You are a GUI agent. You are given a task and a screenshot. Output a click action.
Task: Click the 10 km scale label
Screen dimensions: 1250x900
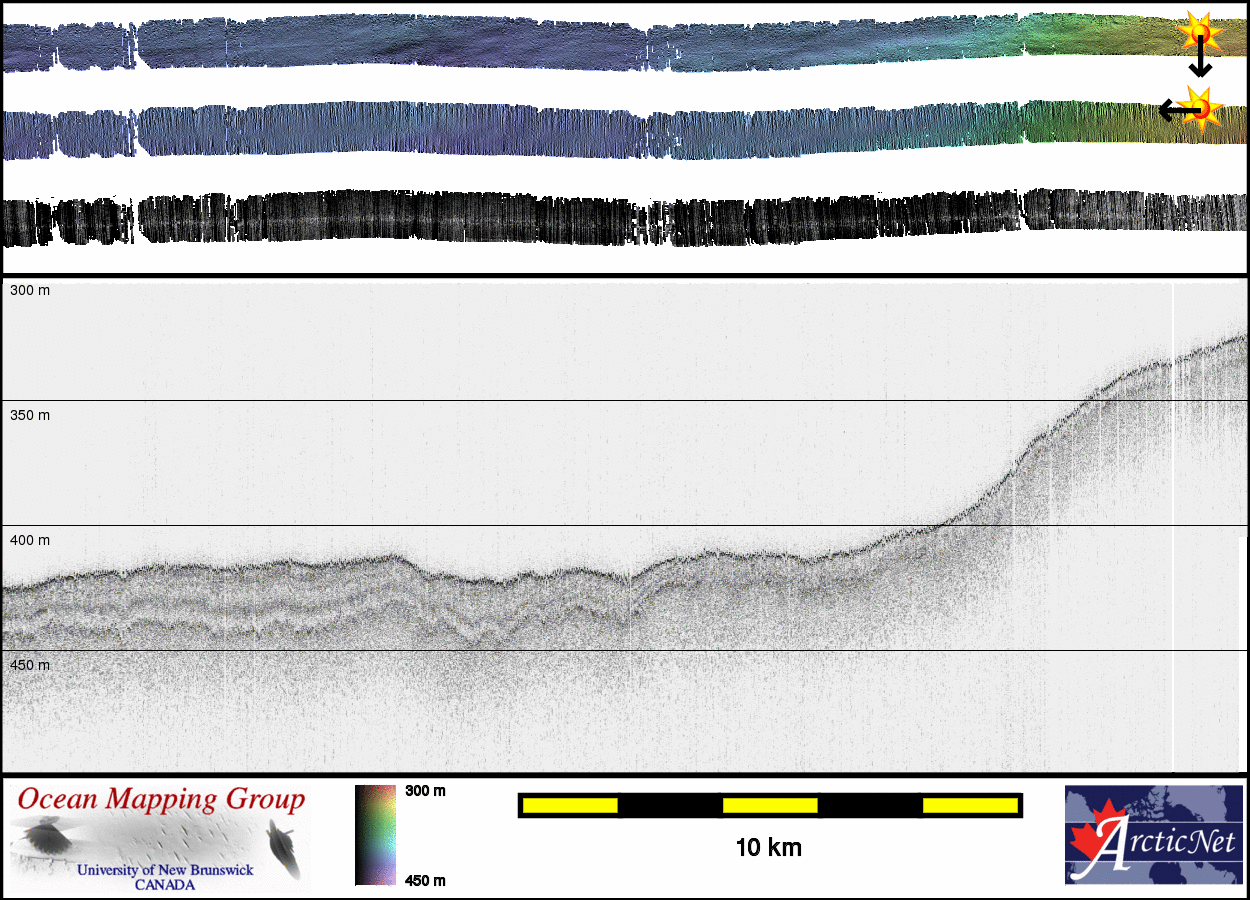(768, 848)
